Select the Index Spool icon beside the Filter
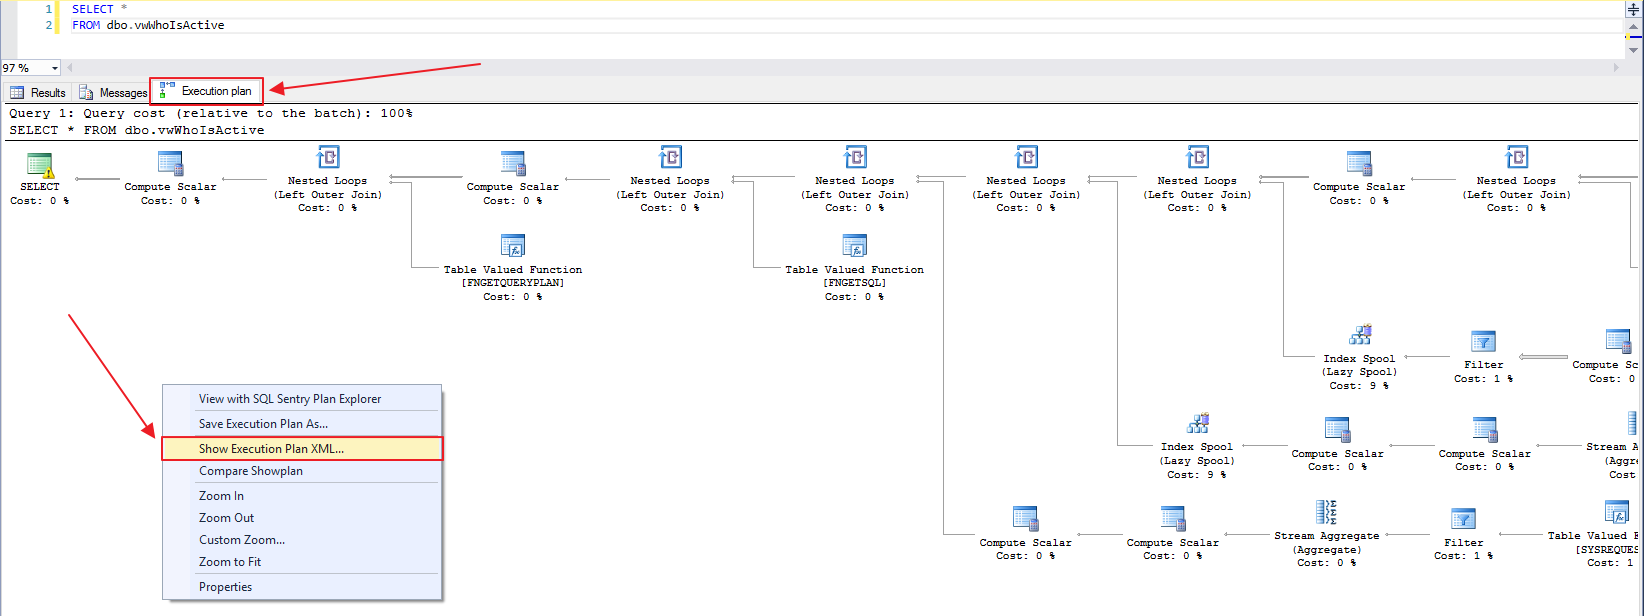The image size is (1644, 616). click(1360, 335)
